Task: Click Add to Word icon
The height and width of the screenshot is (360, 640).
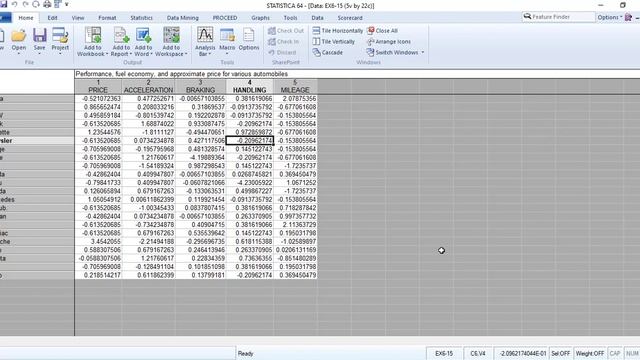Action: pyautogui.click(x=143, y=35)
